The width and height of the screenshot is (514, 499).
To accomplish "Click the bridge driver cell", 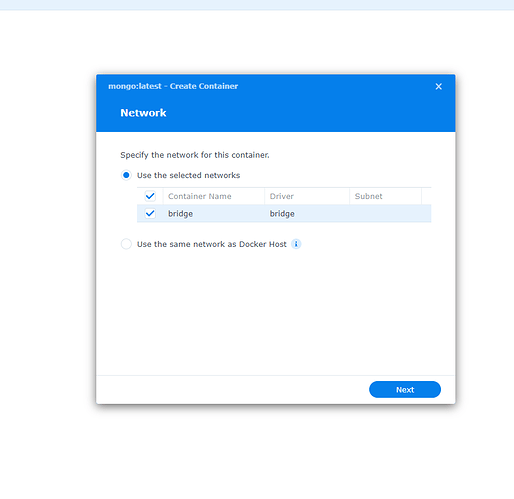I will click(282, 214).
